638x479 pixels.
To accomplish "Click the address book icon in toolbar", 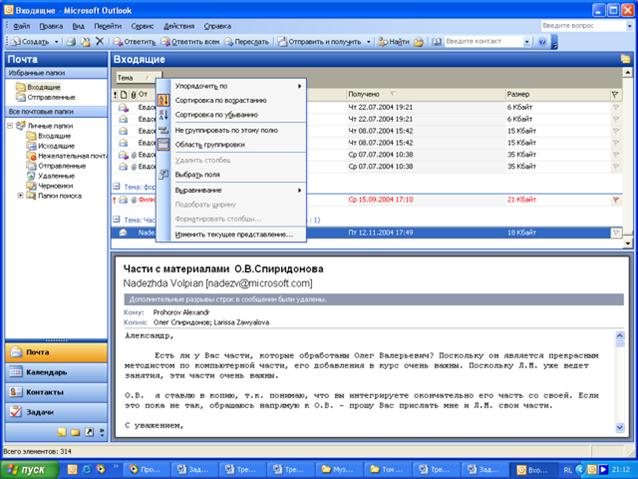I will pos(437,42).
